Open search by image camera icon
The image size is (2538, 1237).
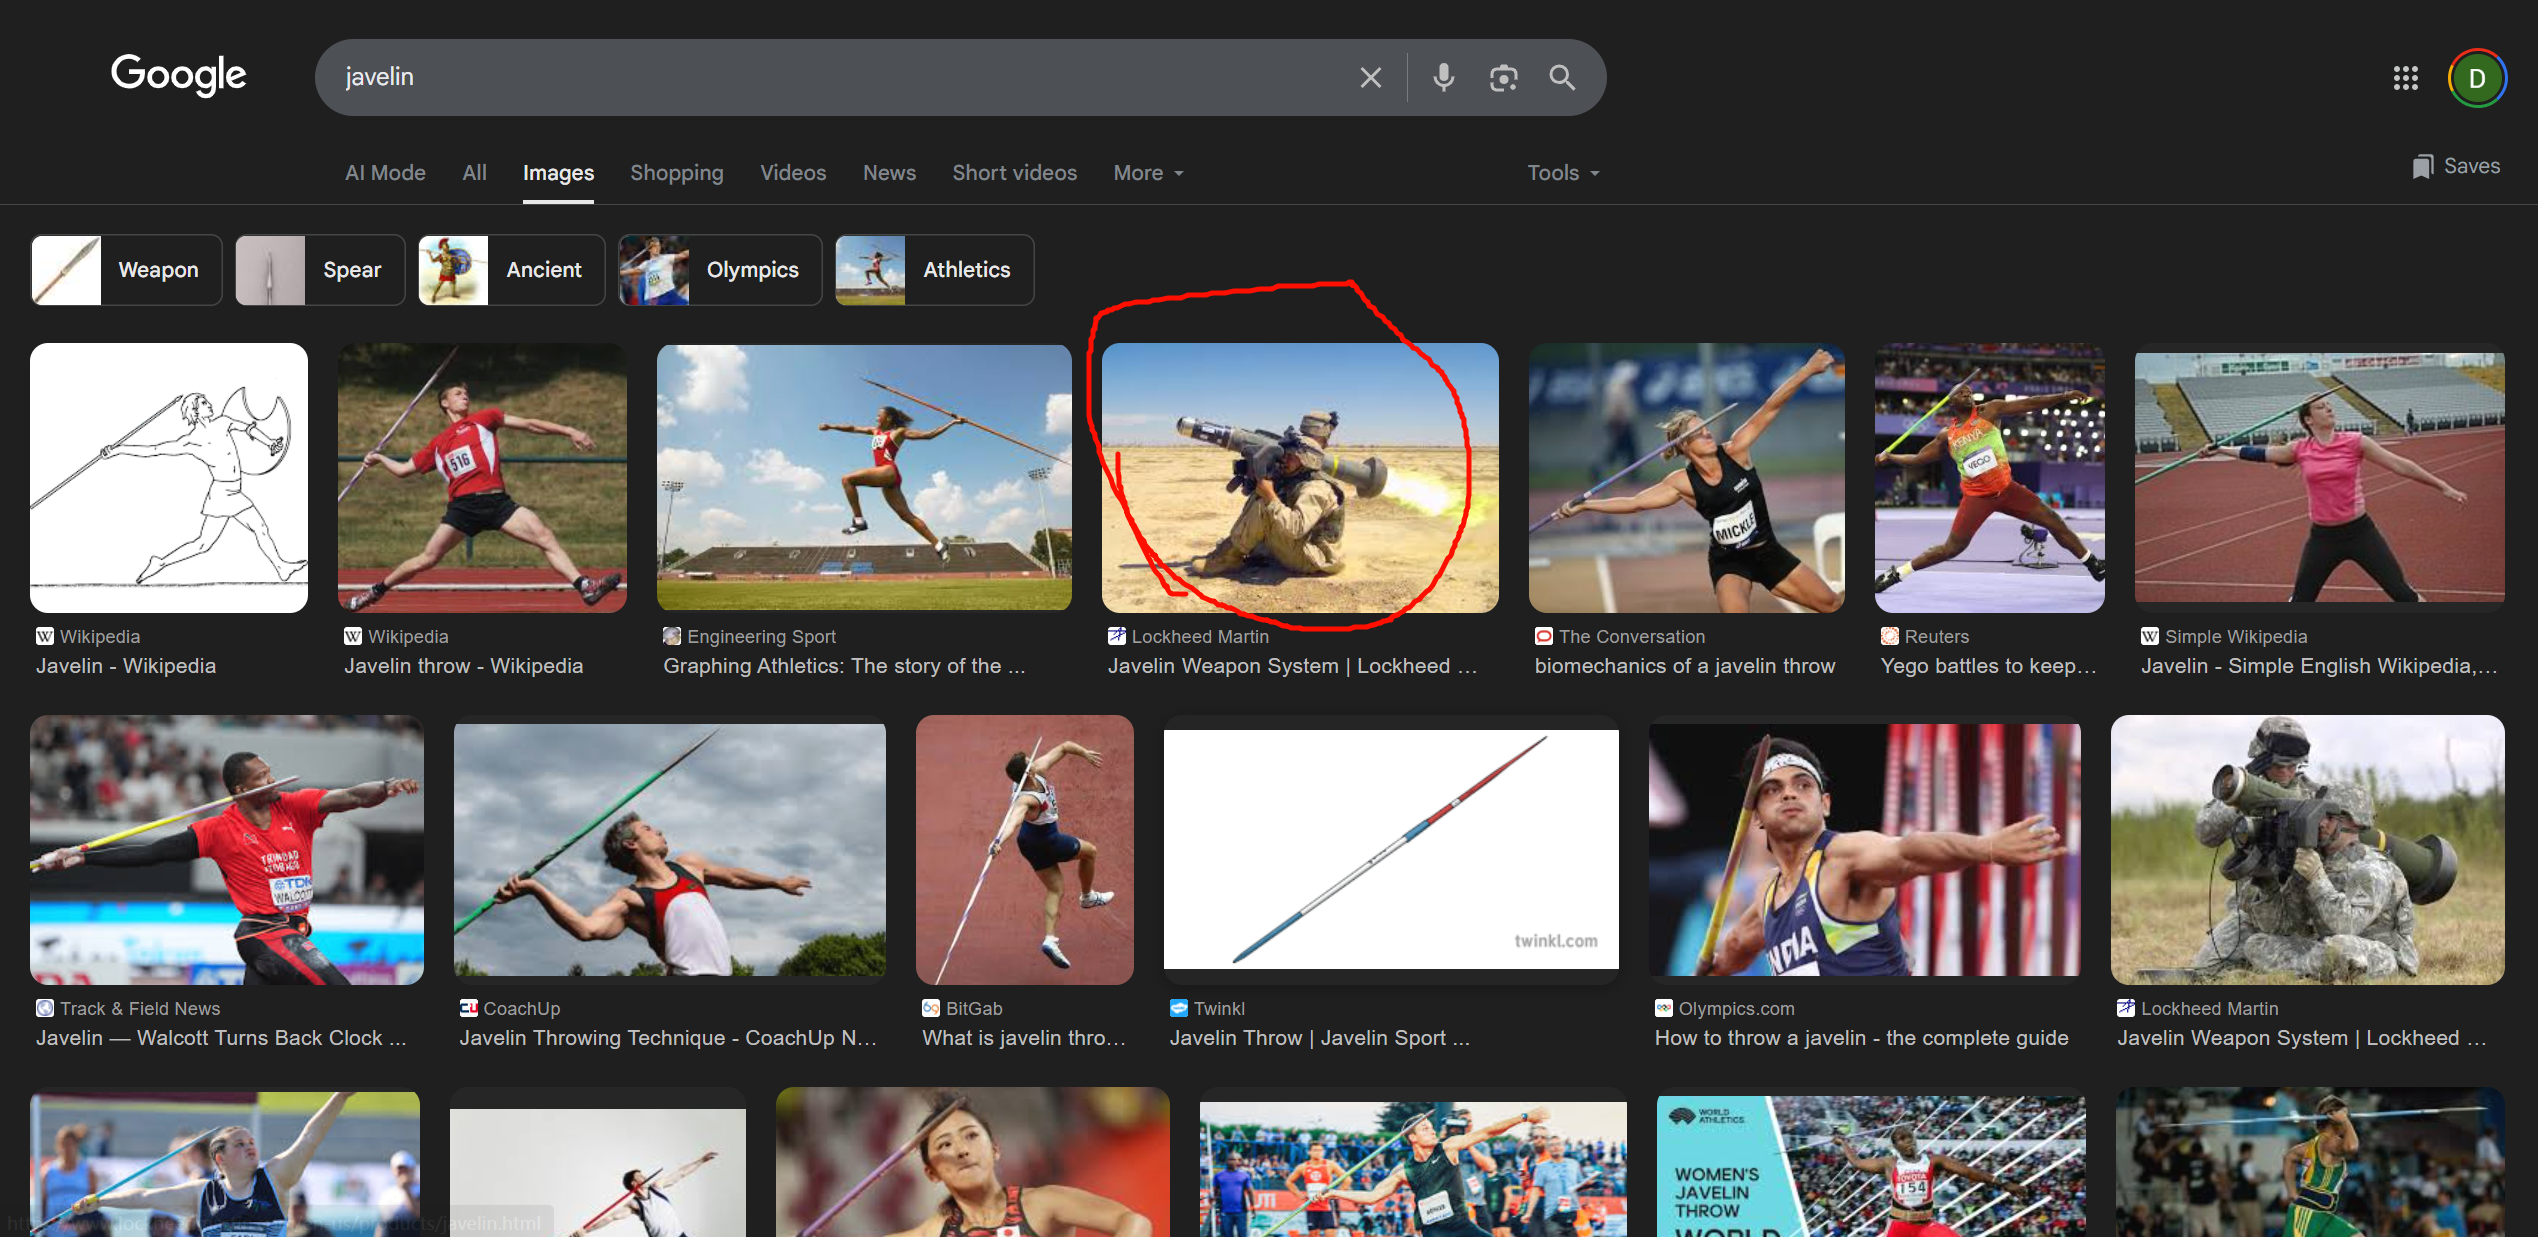tap(1503, 78)
